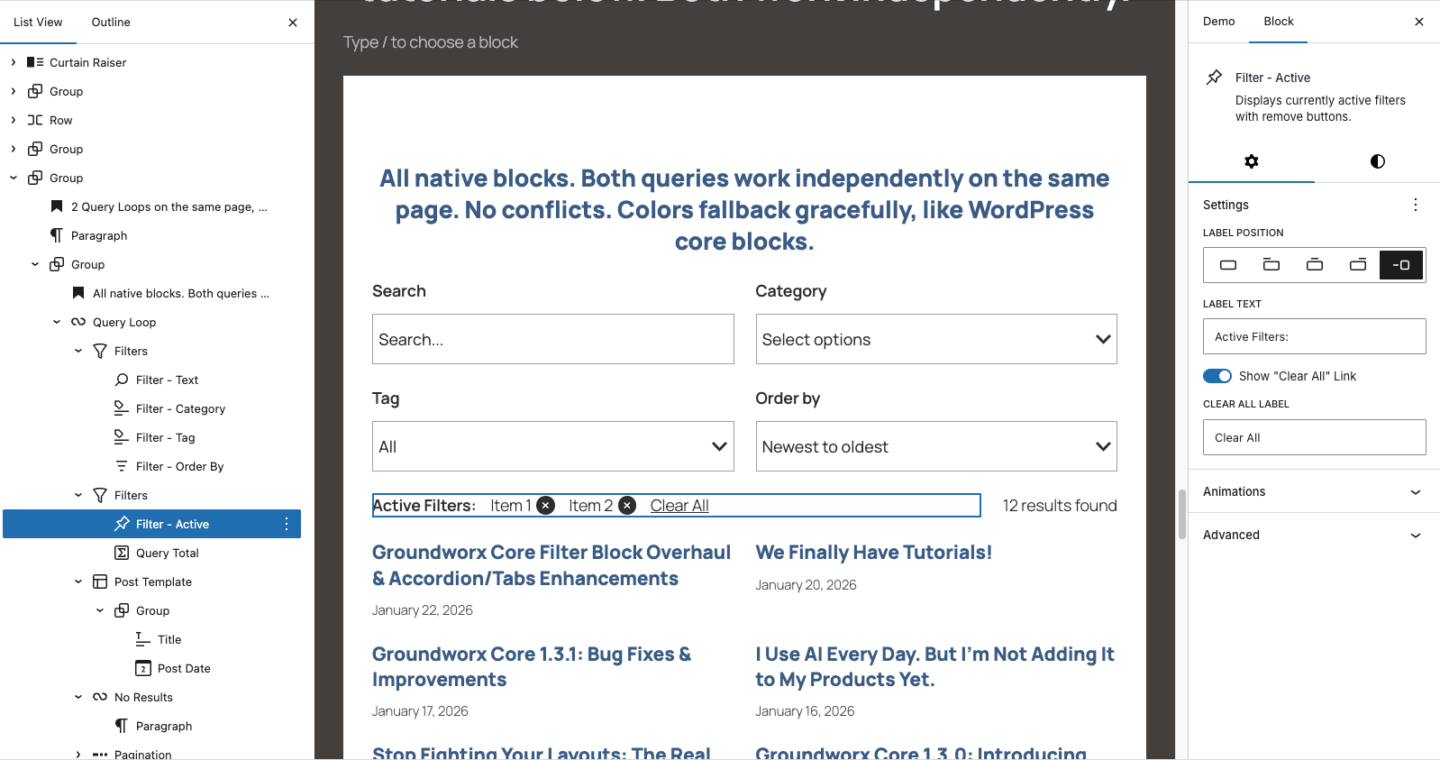The height and width of the screenshot is (760, 1440).
Task: Disable the Show "Clear All" Link toggle
Action: click(1217, 375)
